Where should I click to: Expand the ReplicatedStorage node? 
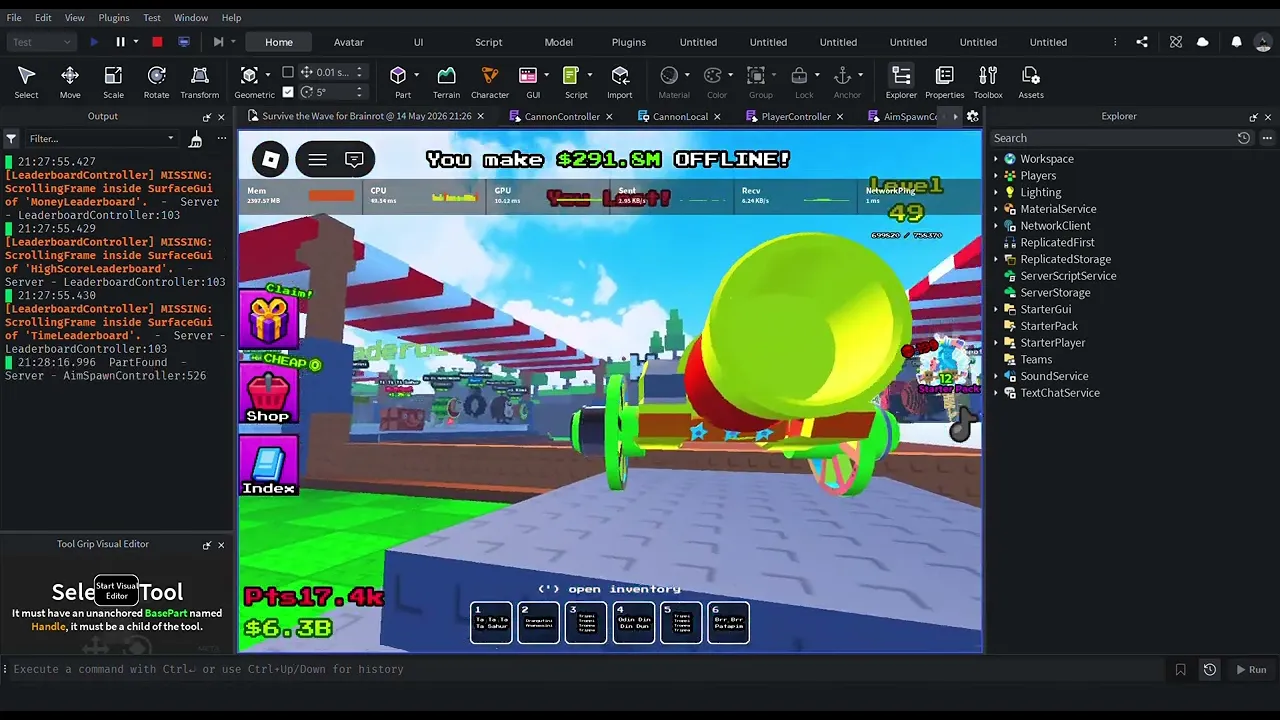[x=996, y=259]
